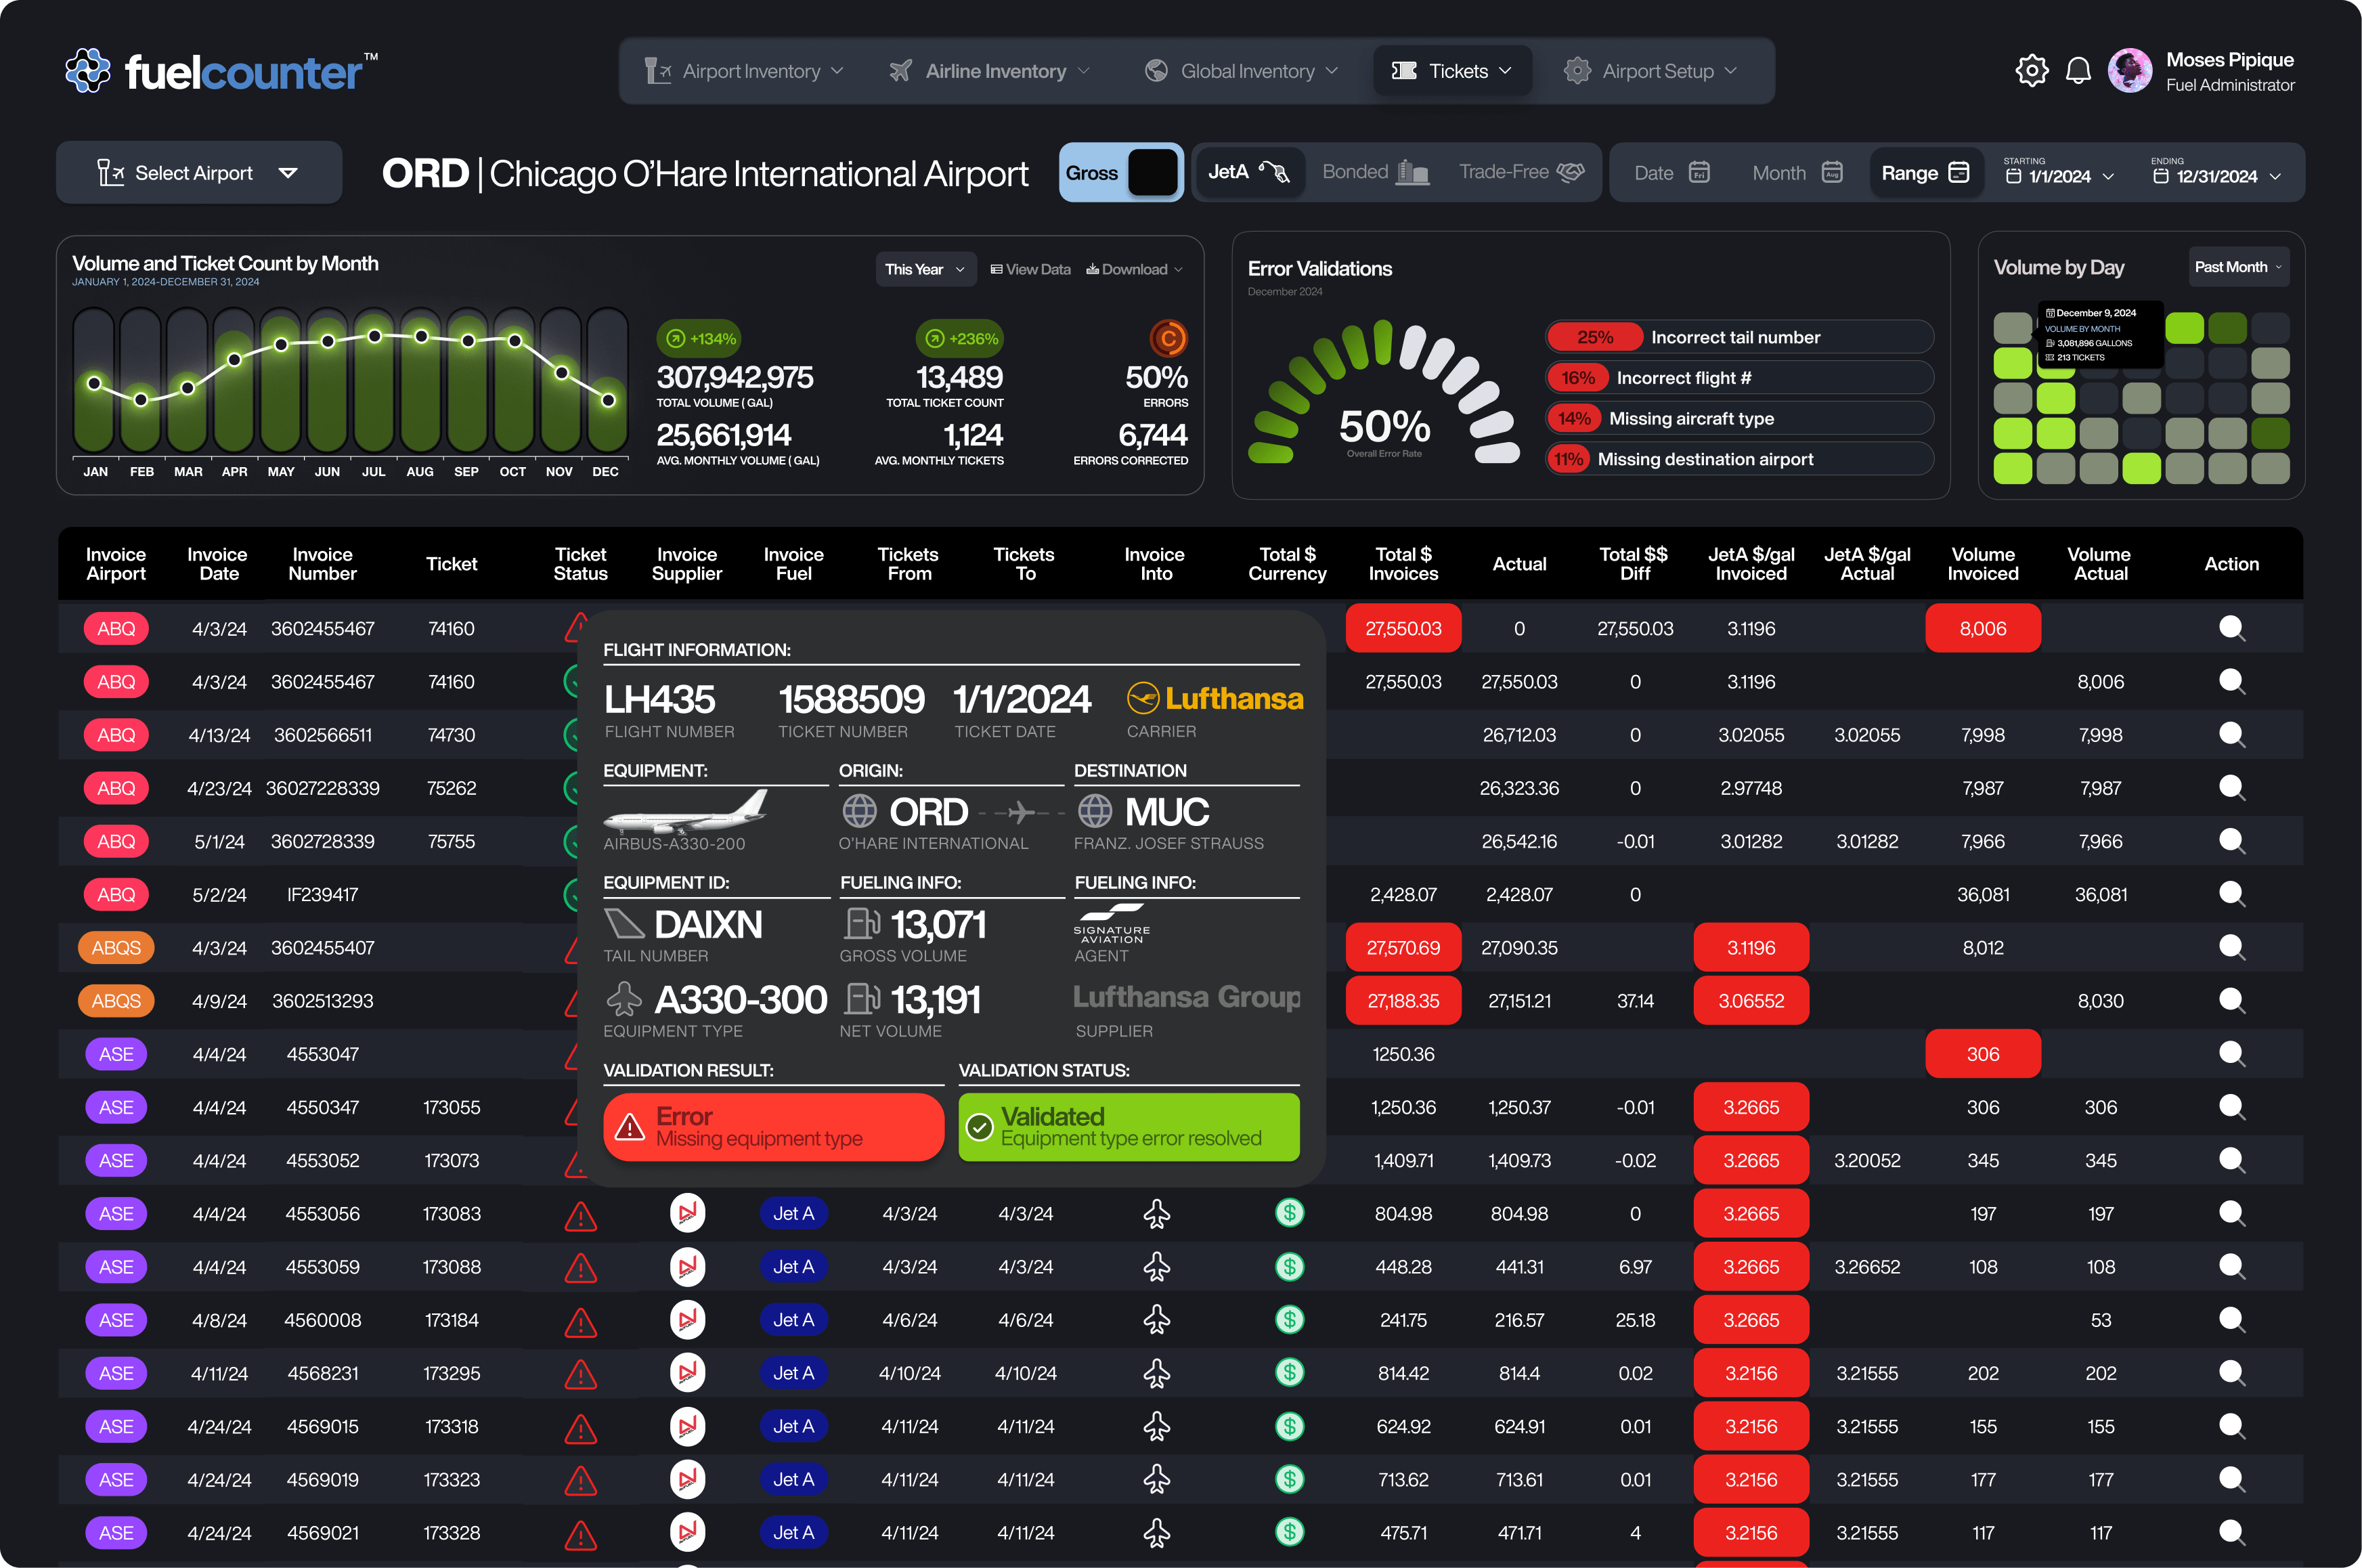Click the notifications bell icon
The image size is (2362, 1568).
point(2078,71)
